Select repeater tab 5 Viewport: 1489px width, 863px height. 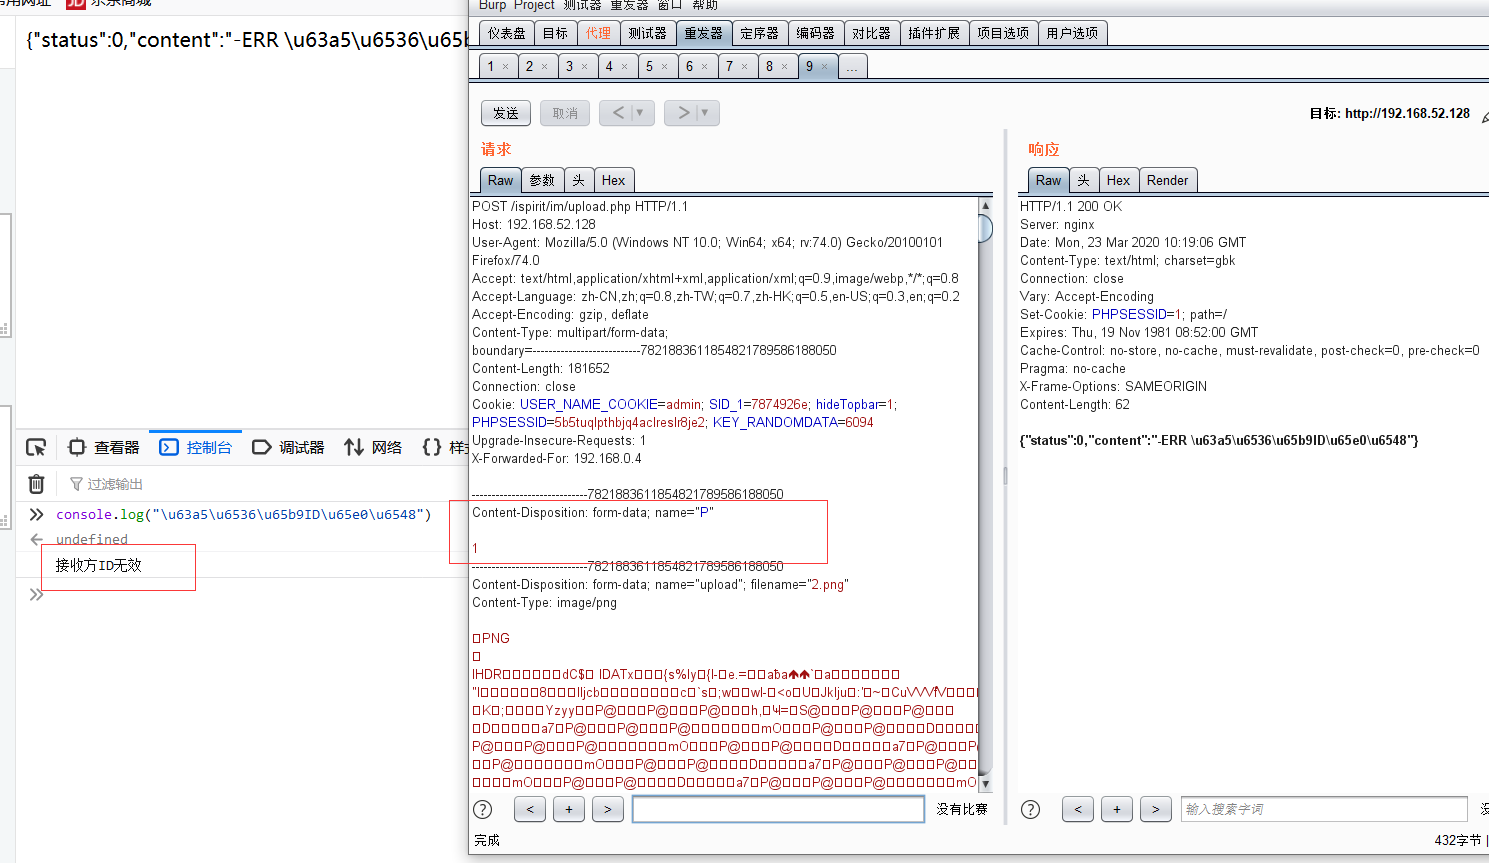(650, 66)
